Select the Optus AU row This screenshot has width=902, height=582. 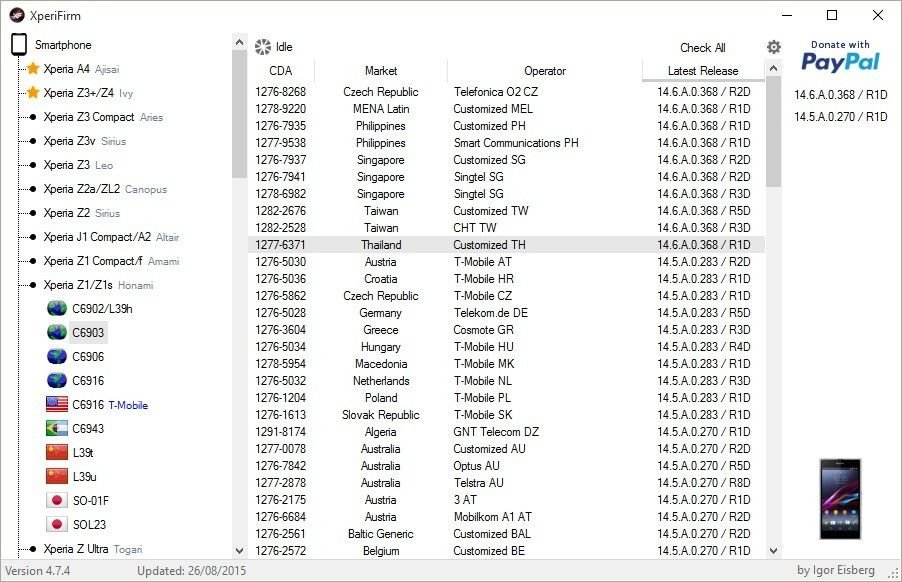[x=506, y=466]
